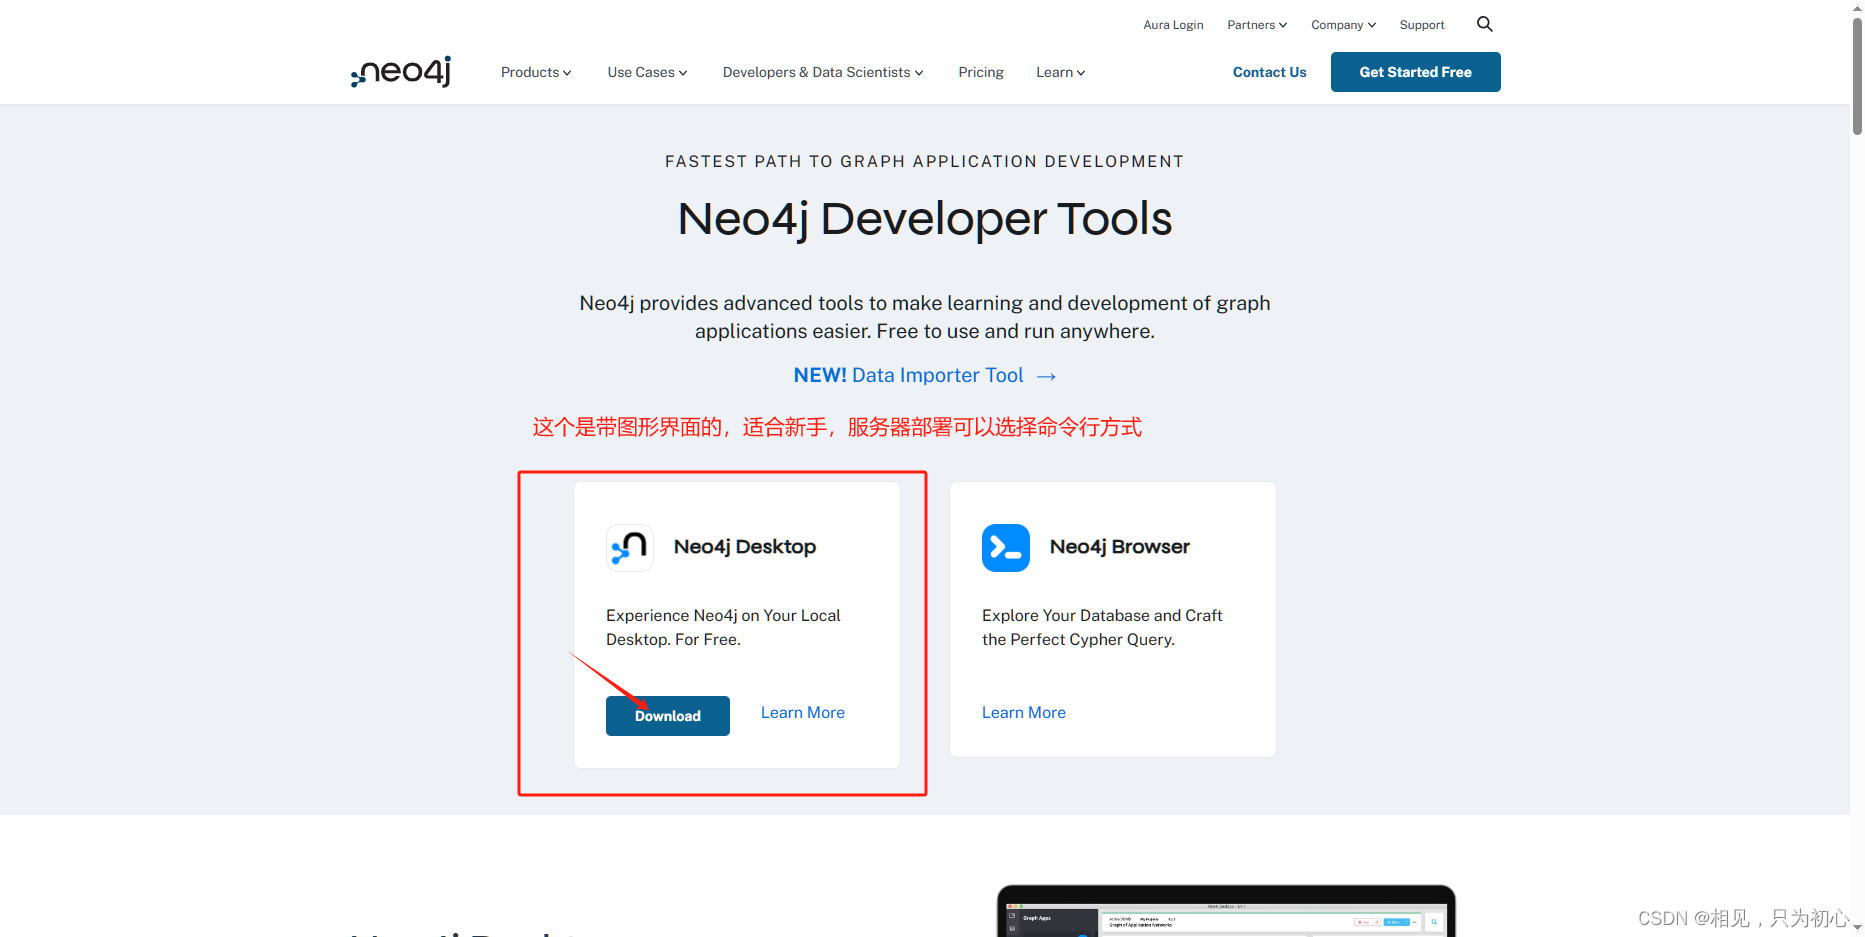
Task: Click the Neo4j Browser card title
Action: click(x=1120, y=547)
